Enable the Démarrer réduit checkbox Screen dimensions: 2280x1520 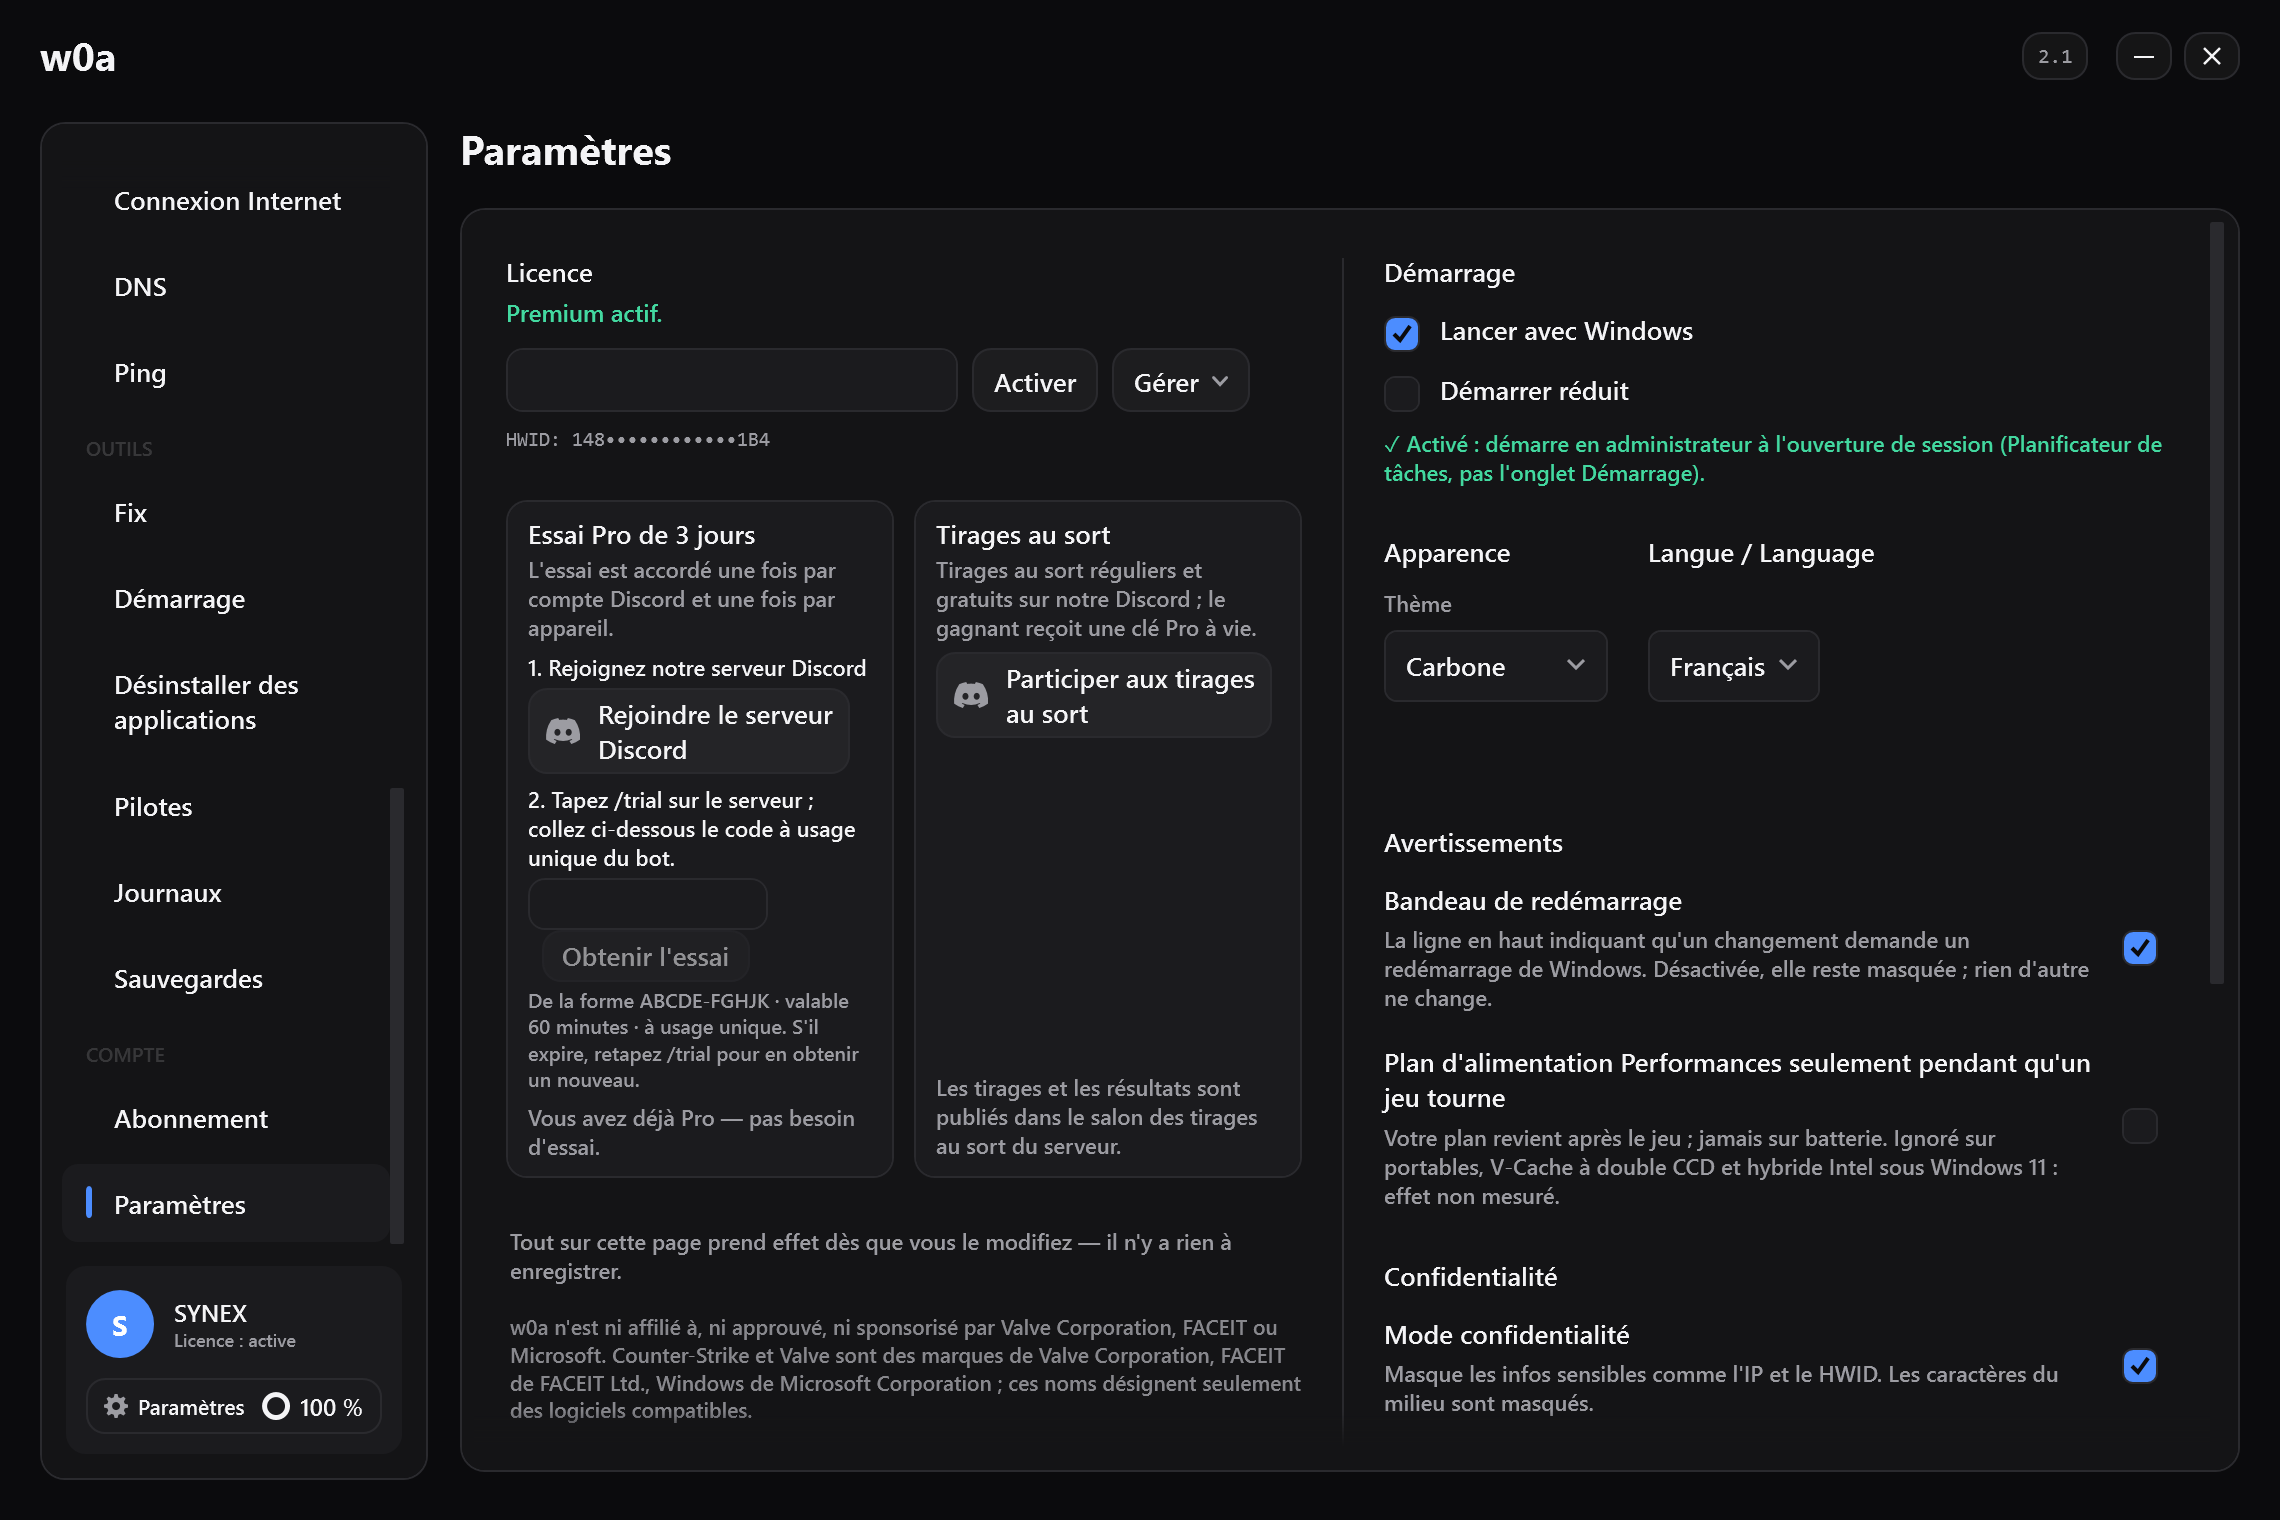[x=1402, y=393]
